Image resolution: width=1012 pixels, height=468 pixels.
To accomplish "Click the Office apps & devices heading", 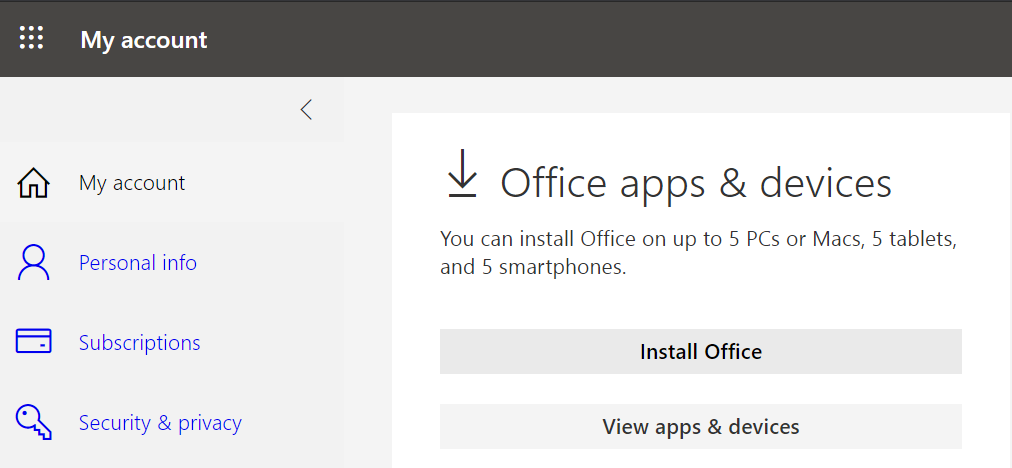I will (x=696, y=183).
